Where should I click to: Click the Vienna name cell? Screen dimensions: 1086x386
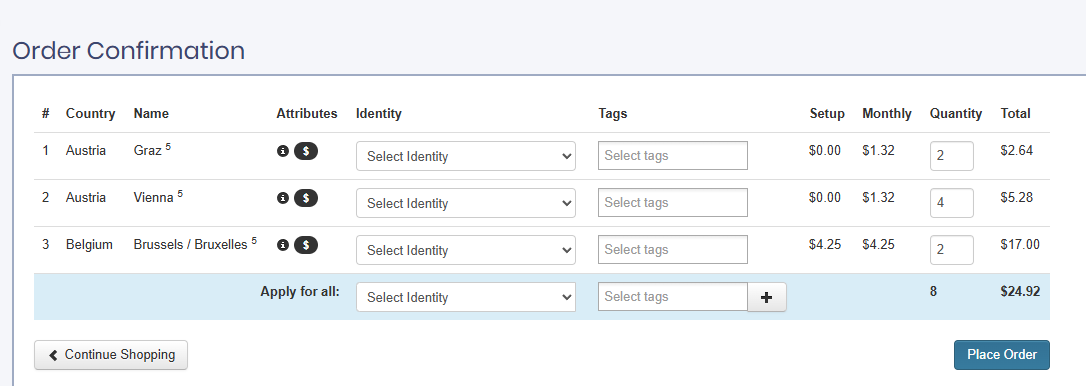click(x=158, y=197)
